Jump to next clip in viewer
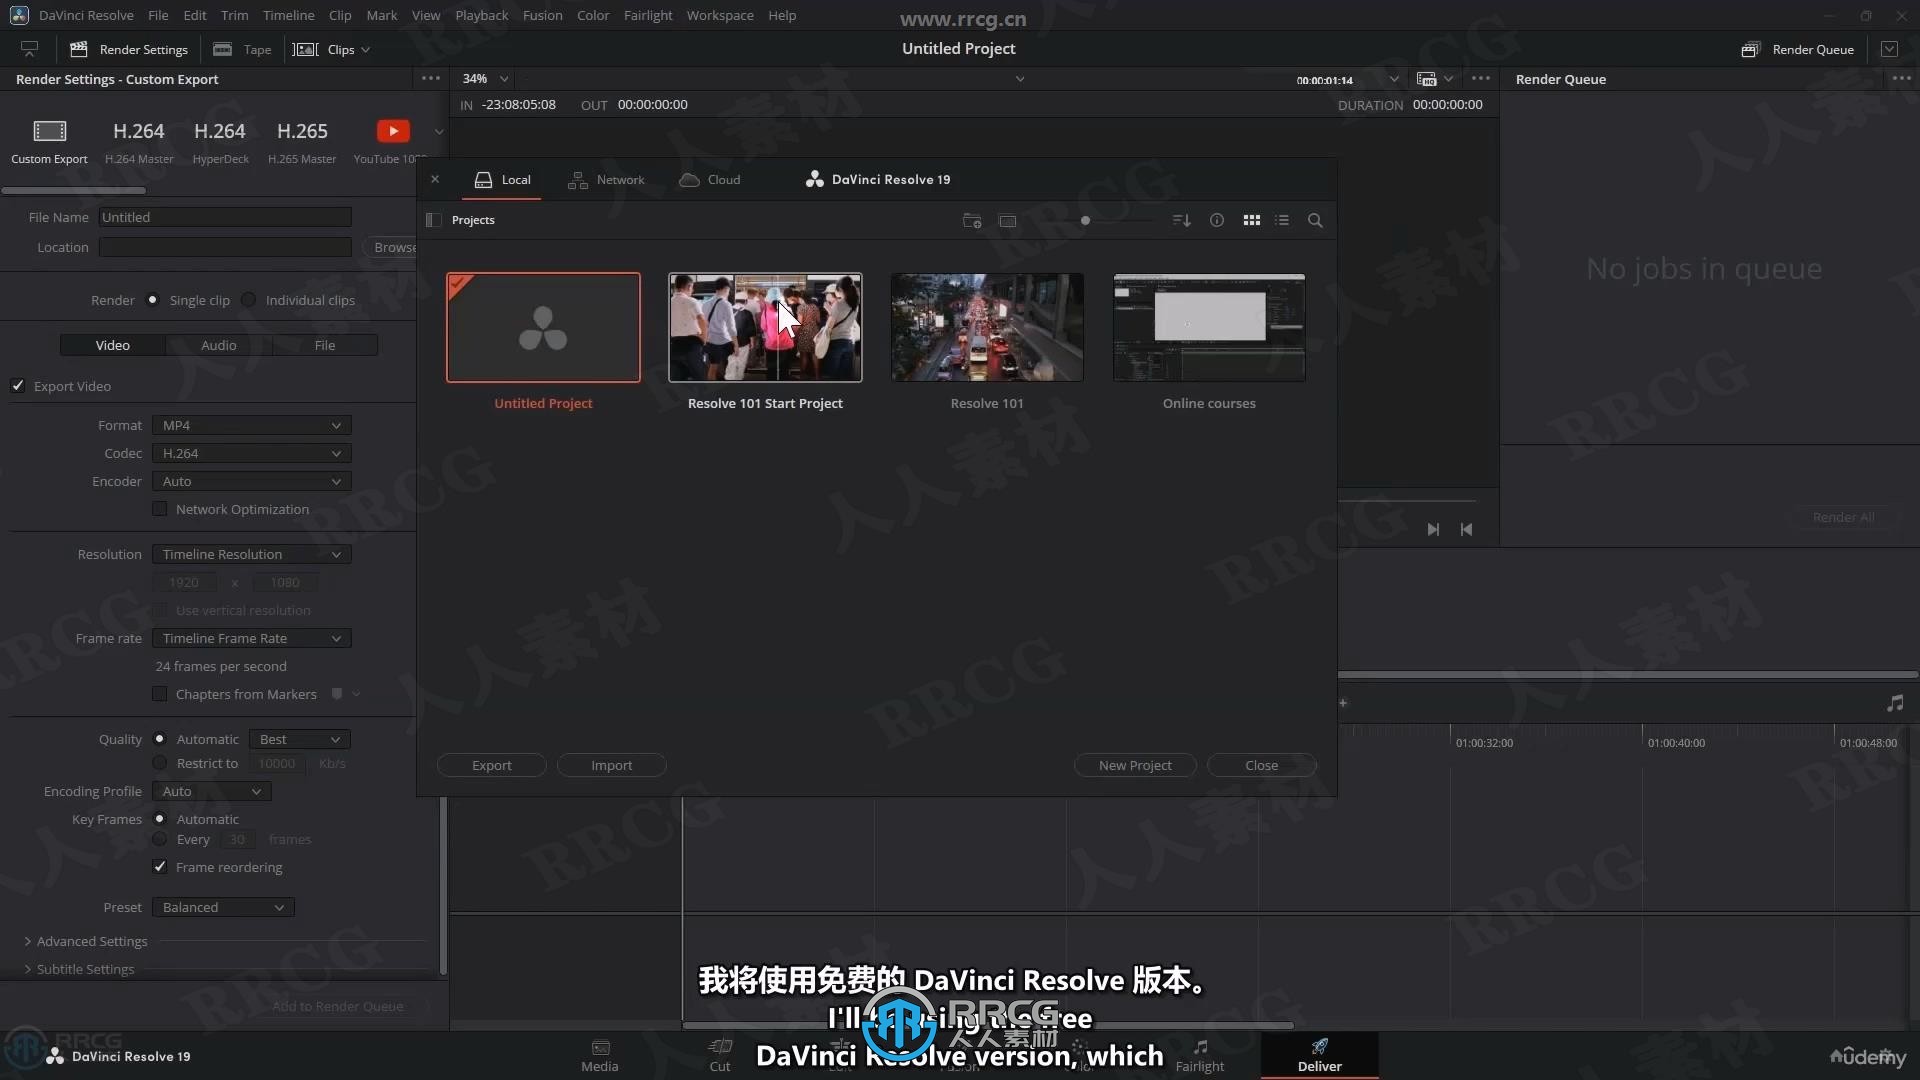The image size is (1920, 1080). [1433, 529]
